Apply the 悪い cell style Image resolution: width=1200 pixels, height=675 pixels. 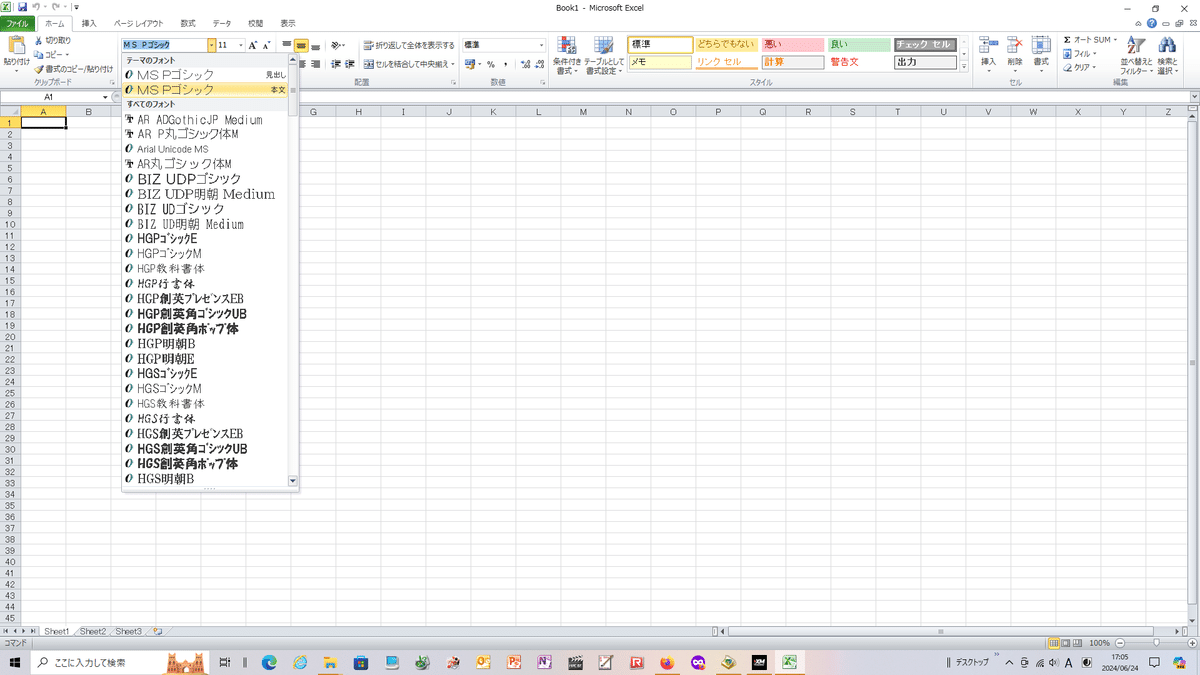(x=792, y=45)
